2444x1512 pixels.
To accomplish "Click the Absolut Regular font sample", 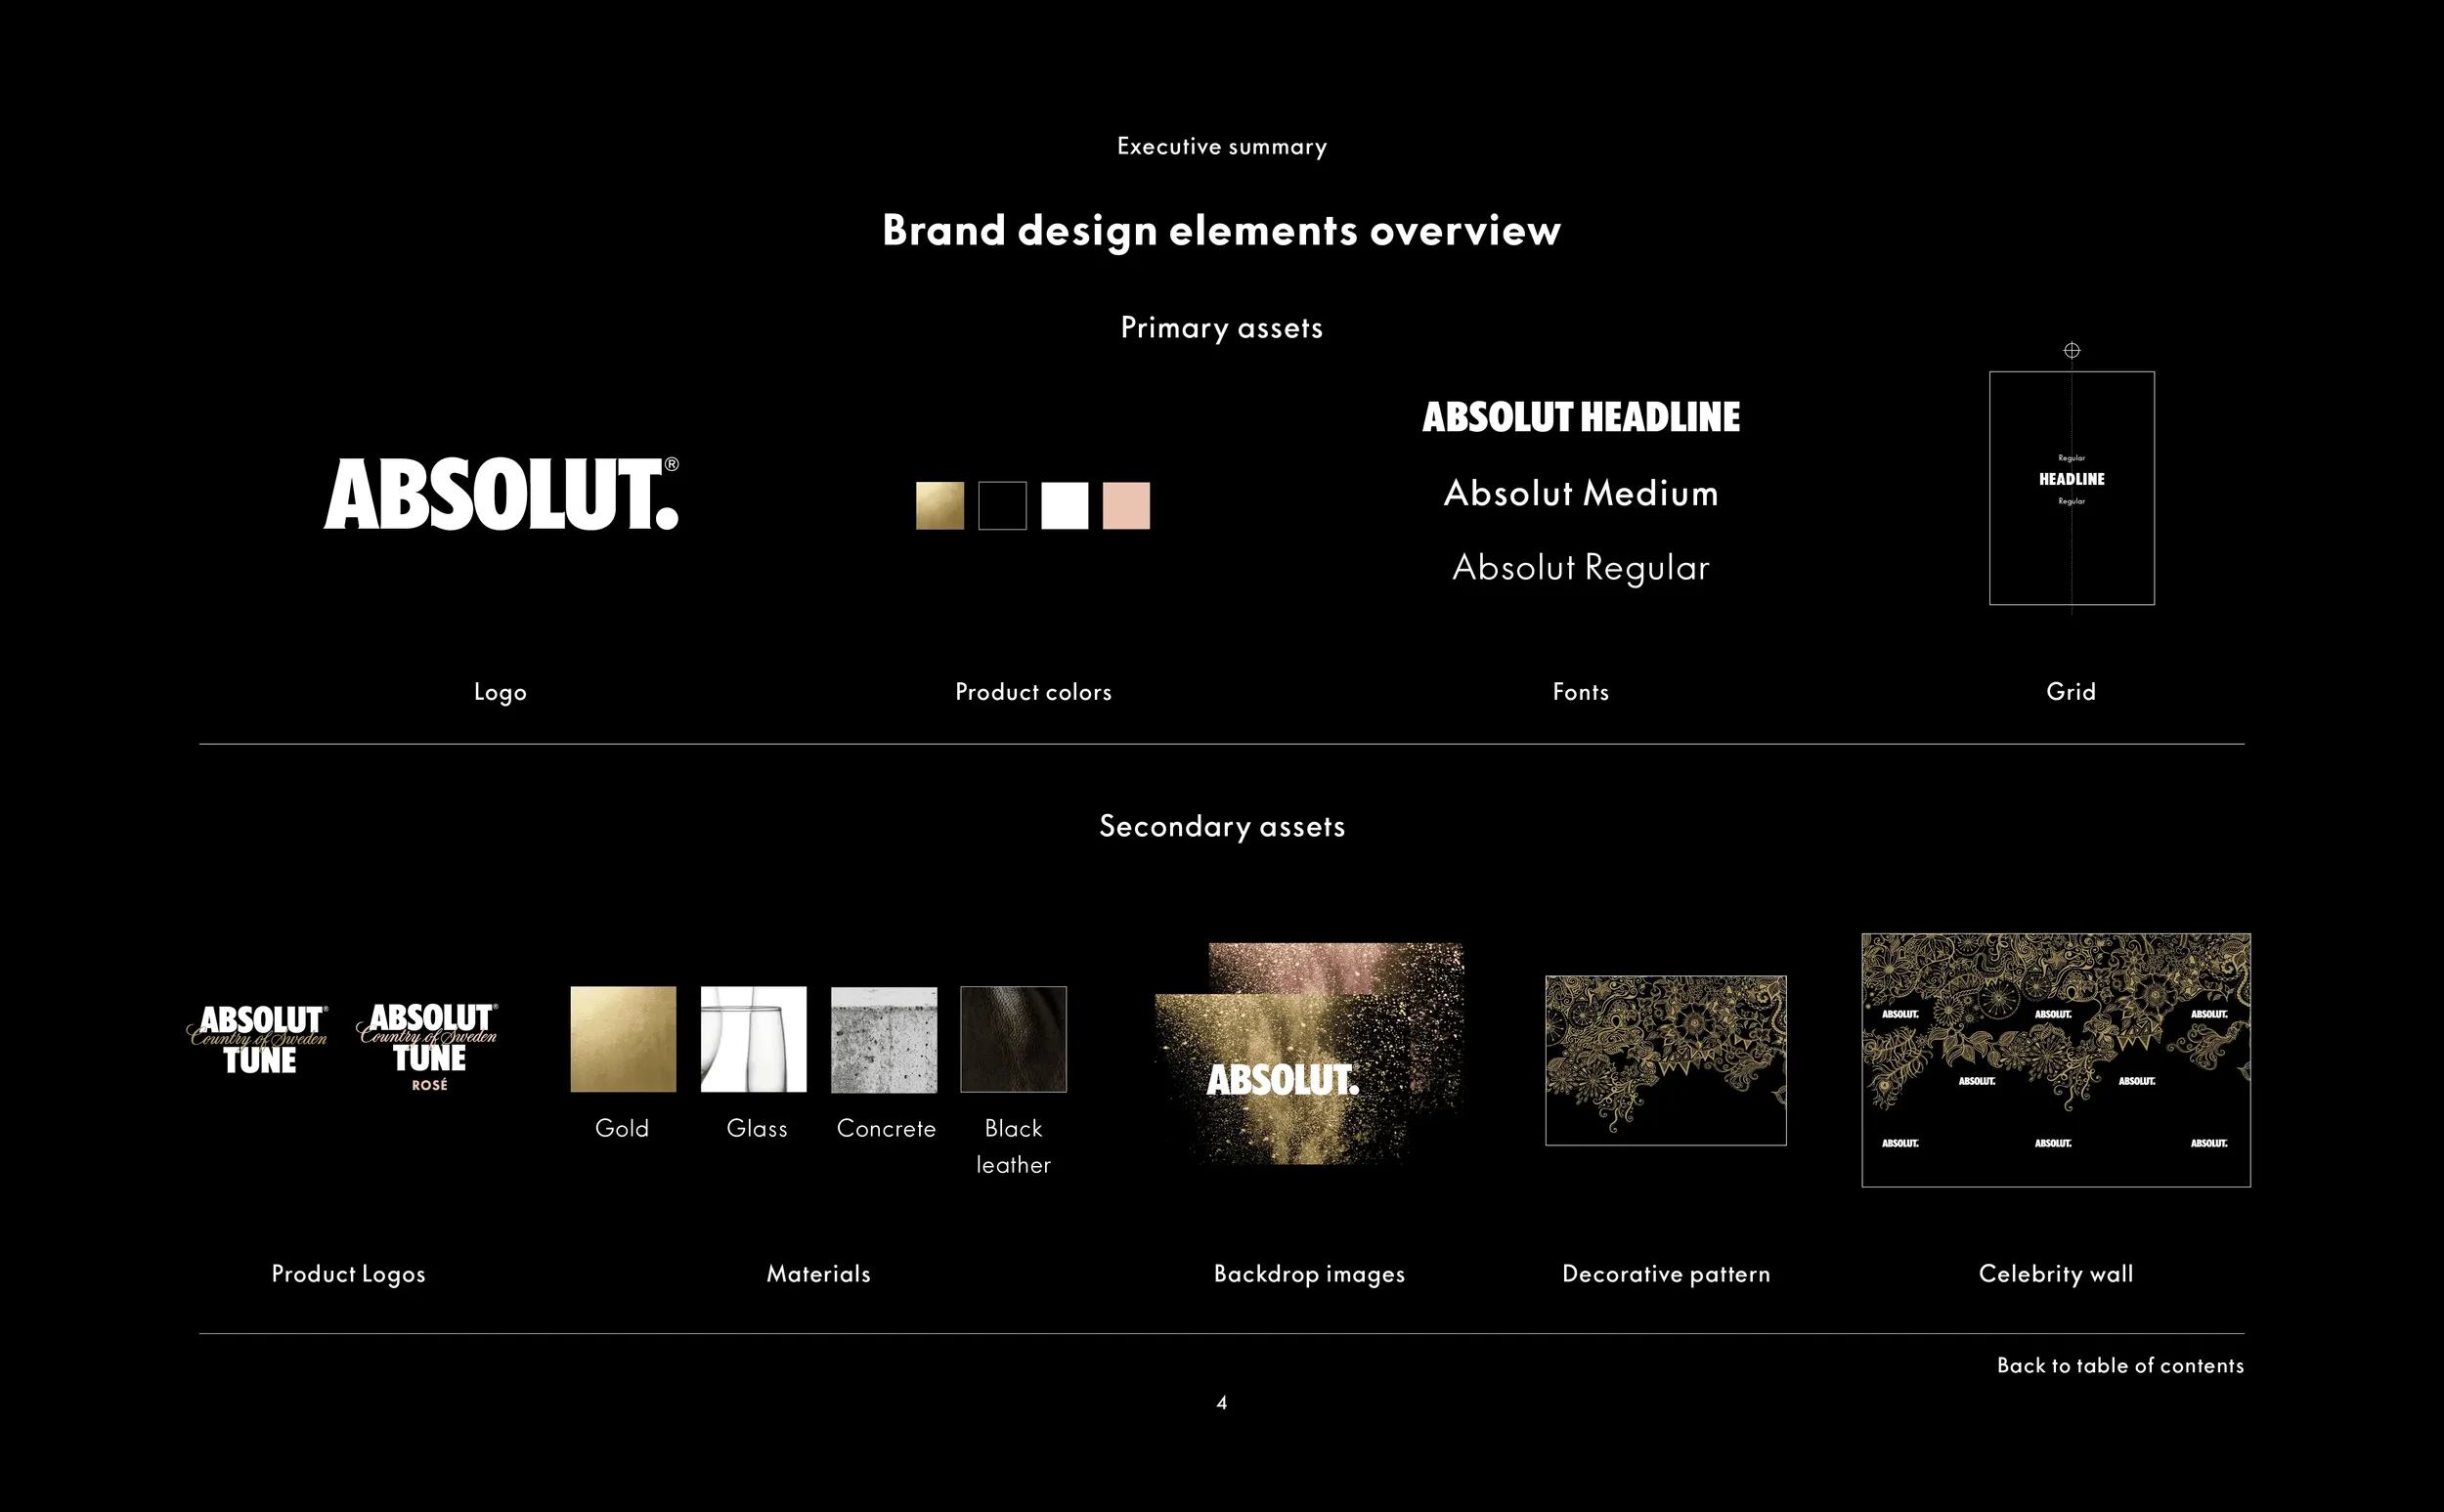I will [x=1580, y=568].
